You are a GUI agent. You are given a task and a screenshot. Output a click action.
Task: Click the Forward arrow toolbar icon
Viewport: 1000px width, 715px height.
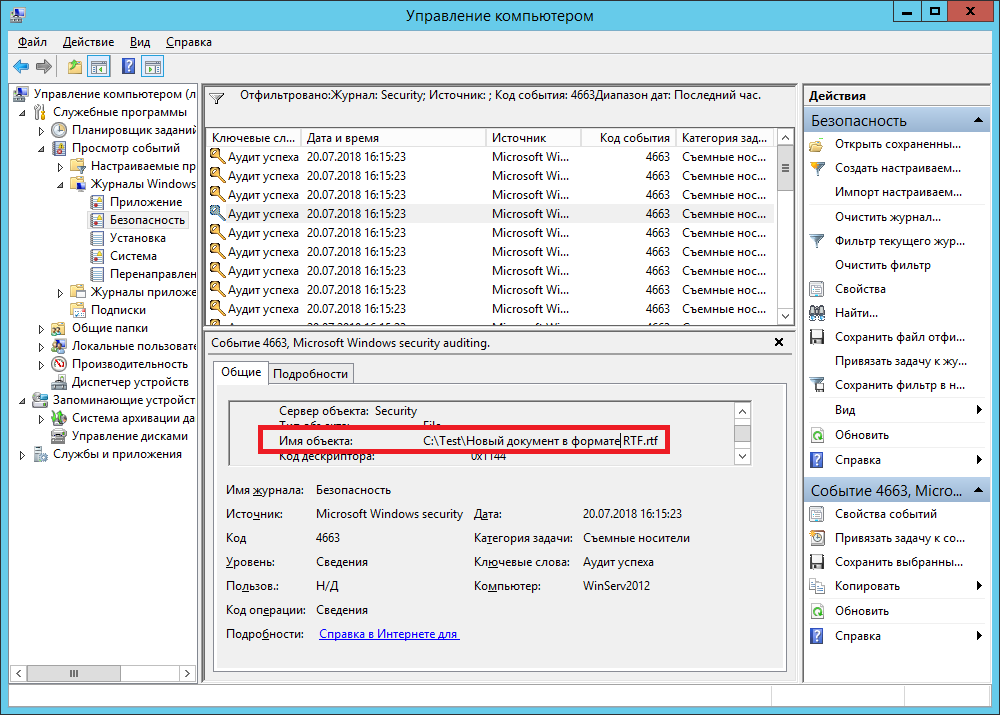[44, 67]
